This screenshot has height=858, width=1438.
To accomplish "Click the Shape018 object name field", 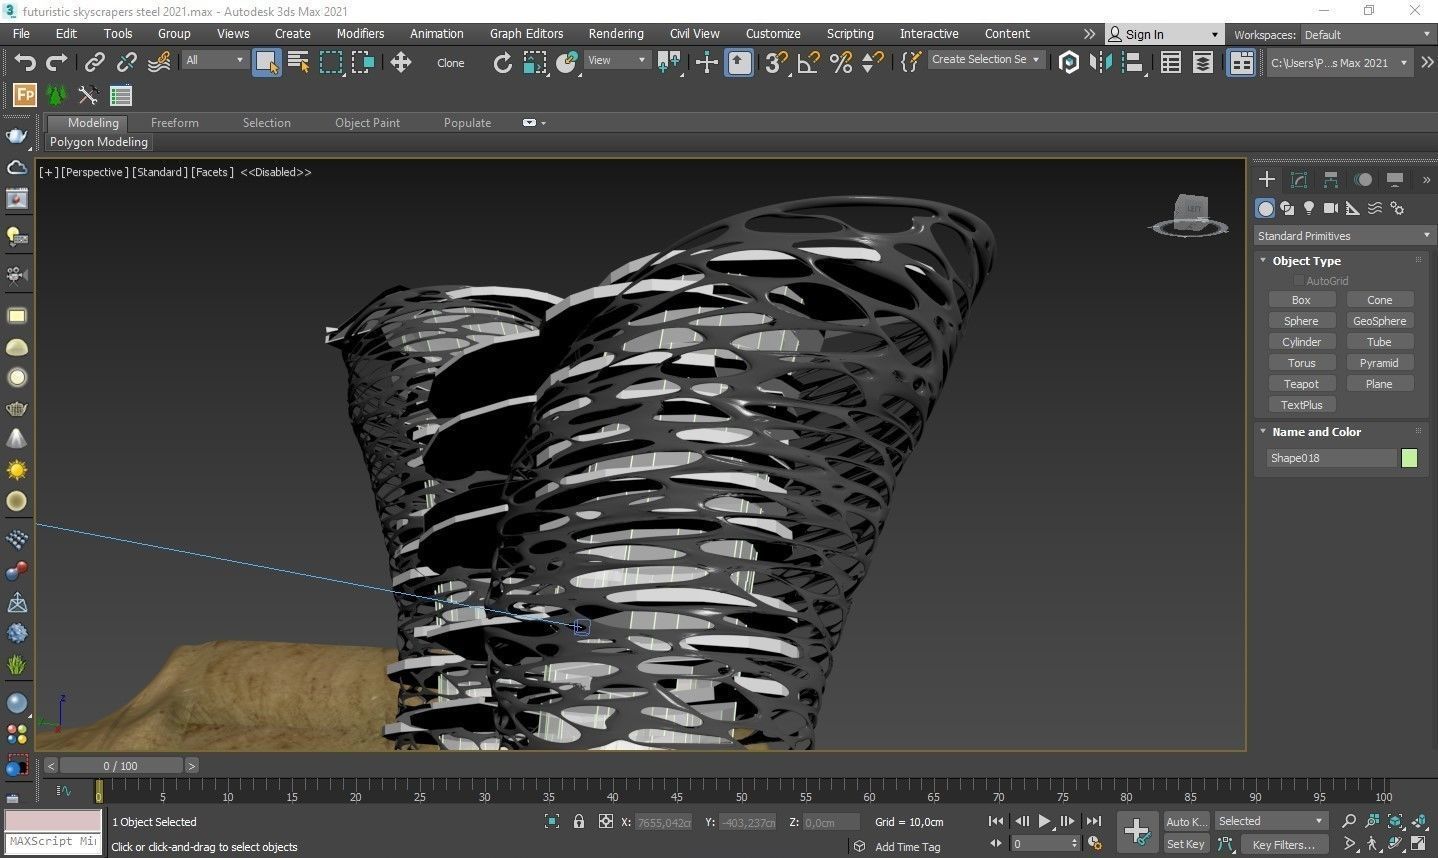I will (1331, 458).
